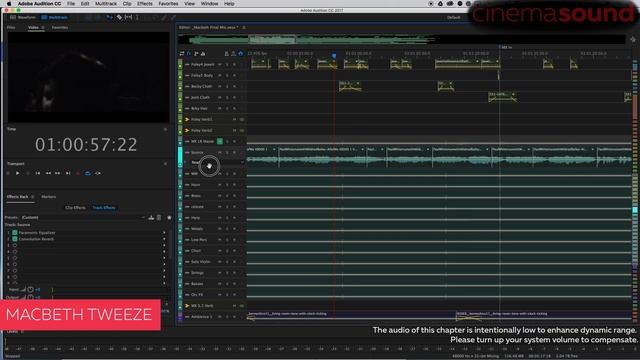
Task: Open the Effects menu
Action: click(x=144, y=4)
